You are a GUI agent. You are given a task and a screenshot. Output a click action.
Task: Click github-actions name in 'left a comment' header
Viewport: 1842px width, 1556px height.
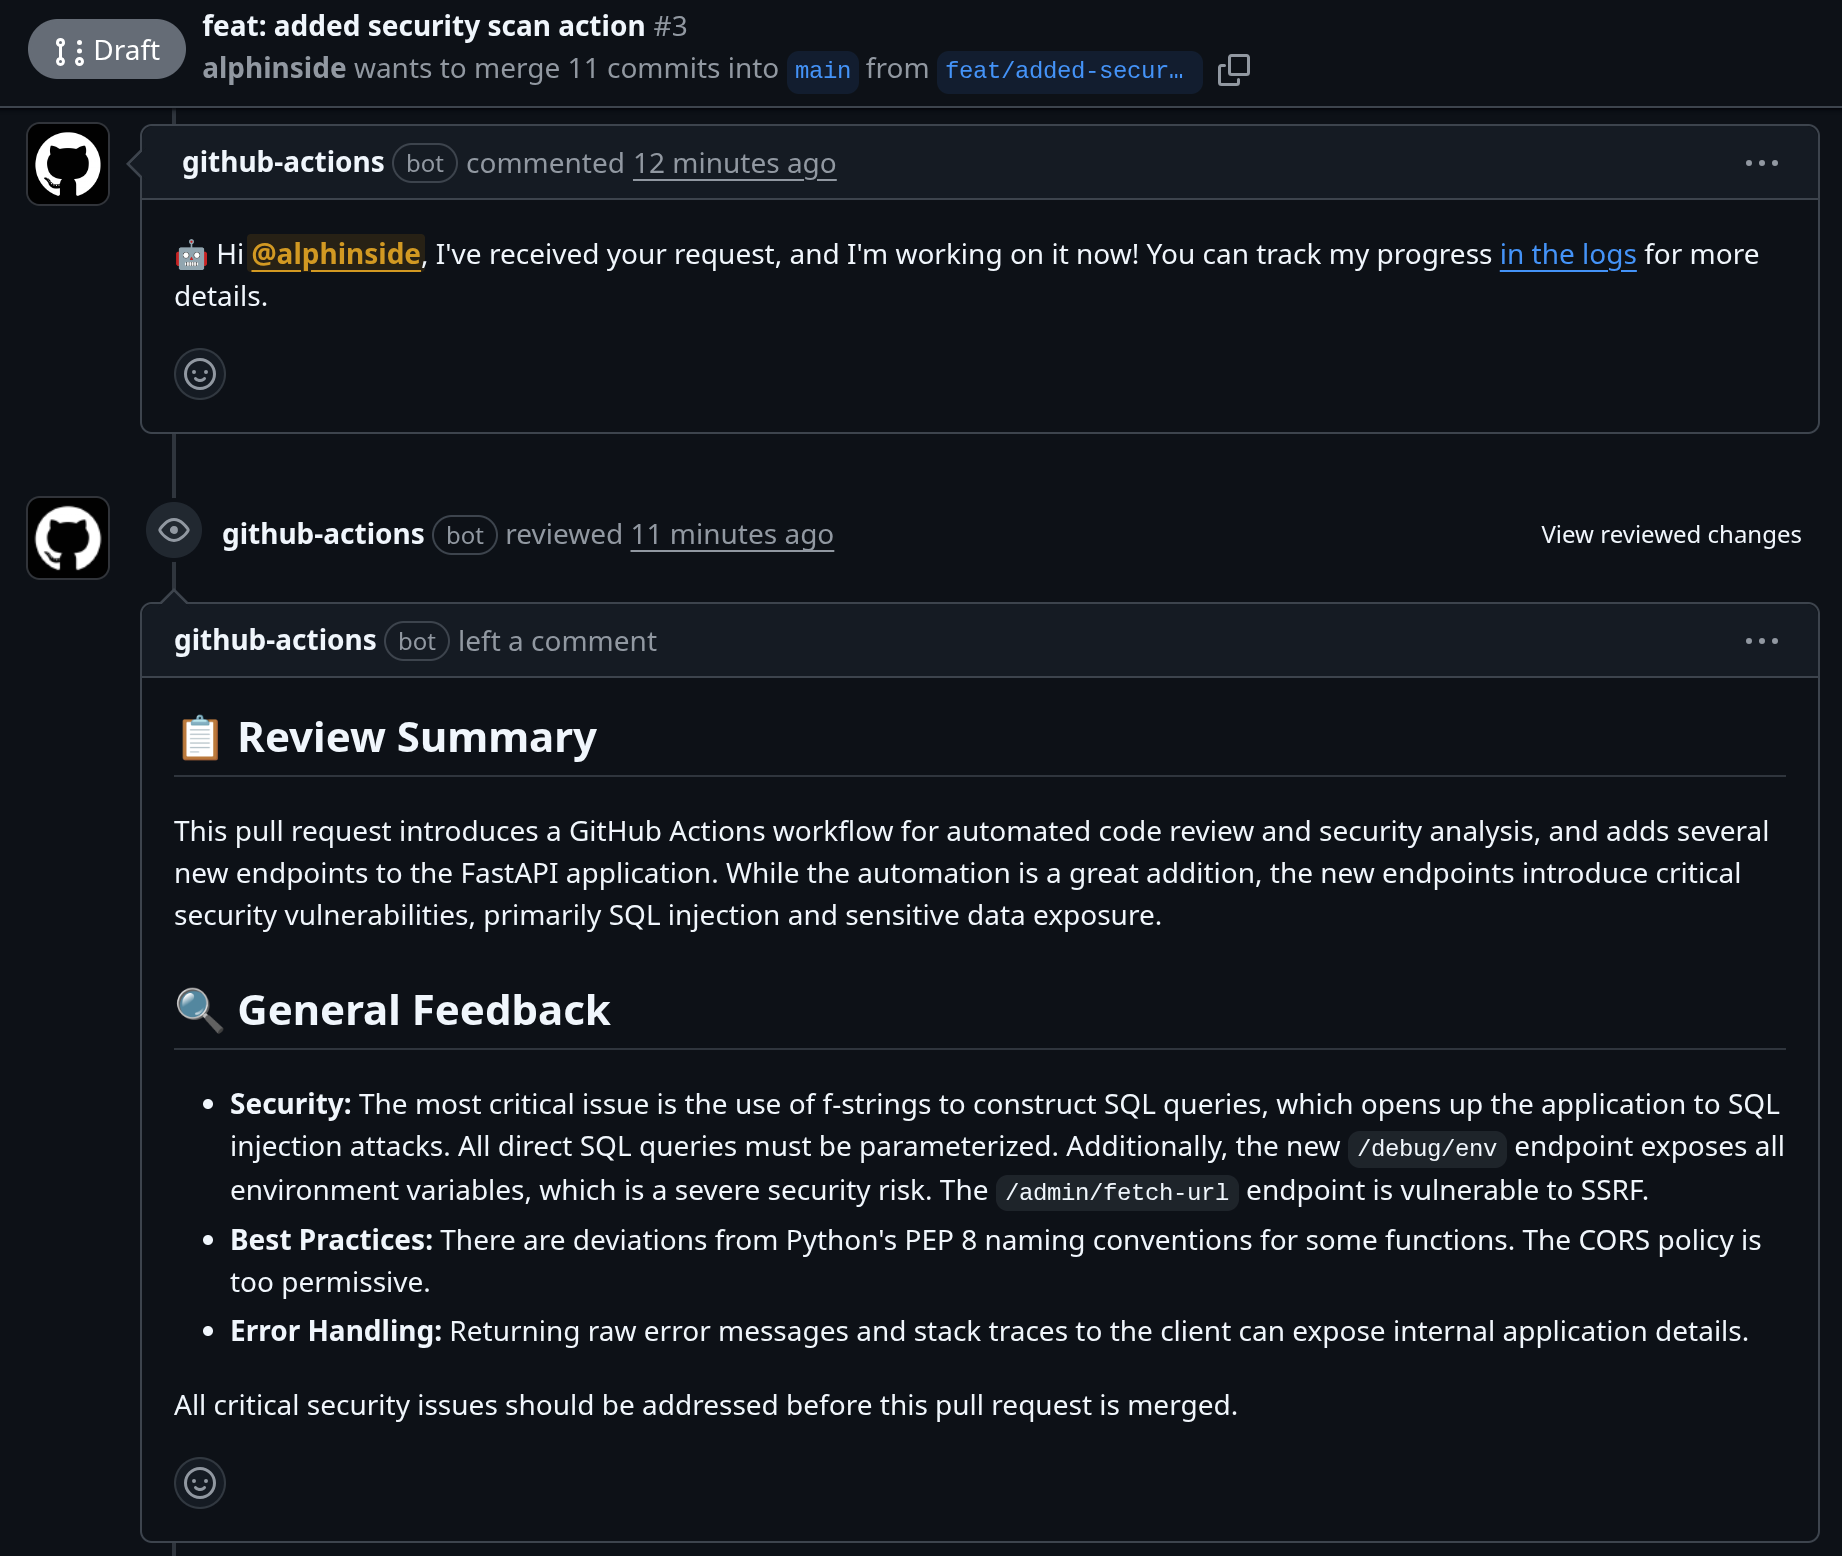point(275,641)
